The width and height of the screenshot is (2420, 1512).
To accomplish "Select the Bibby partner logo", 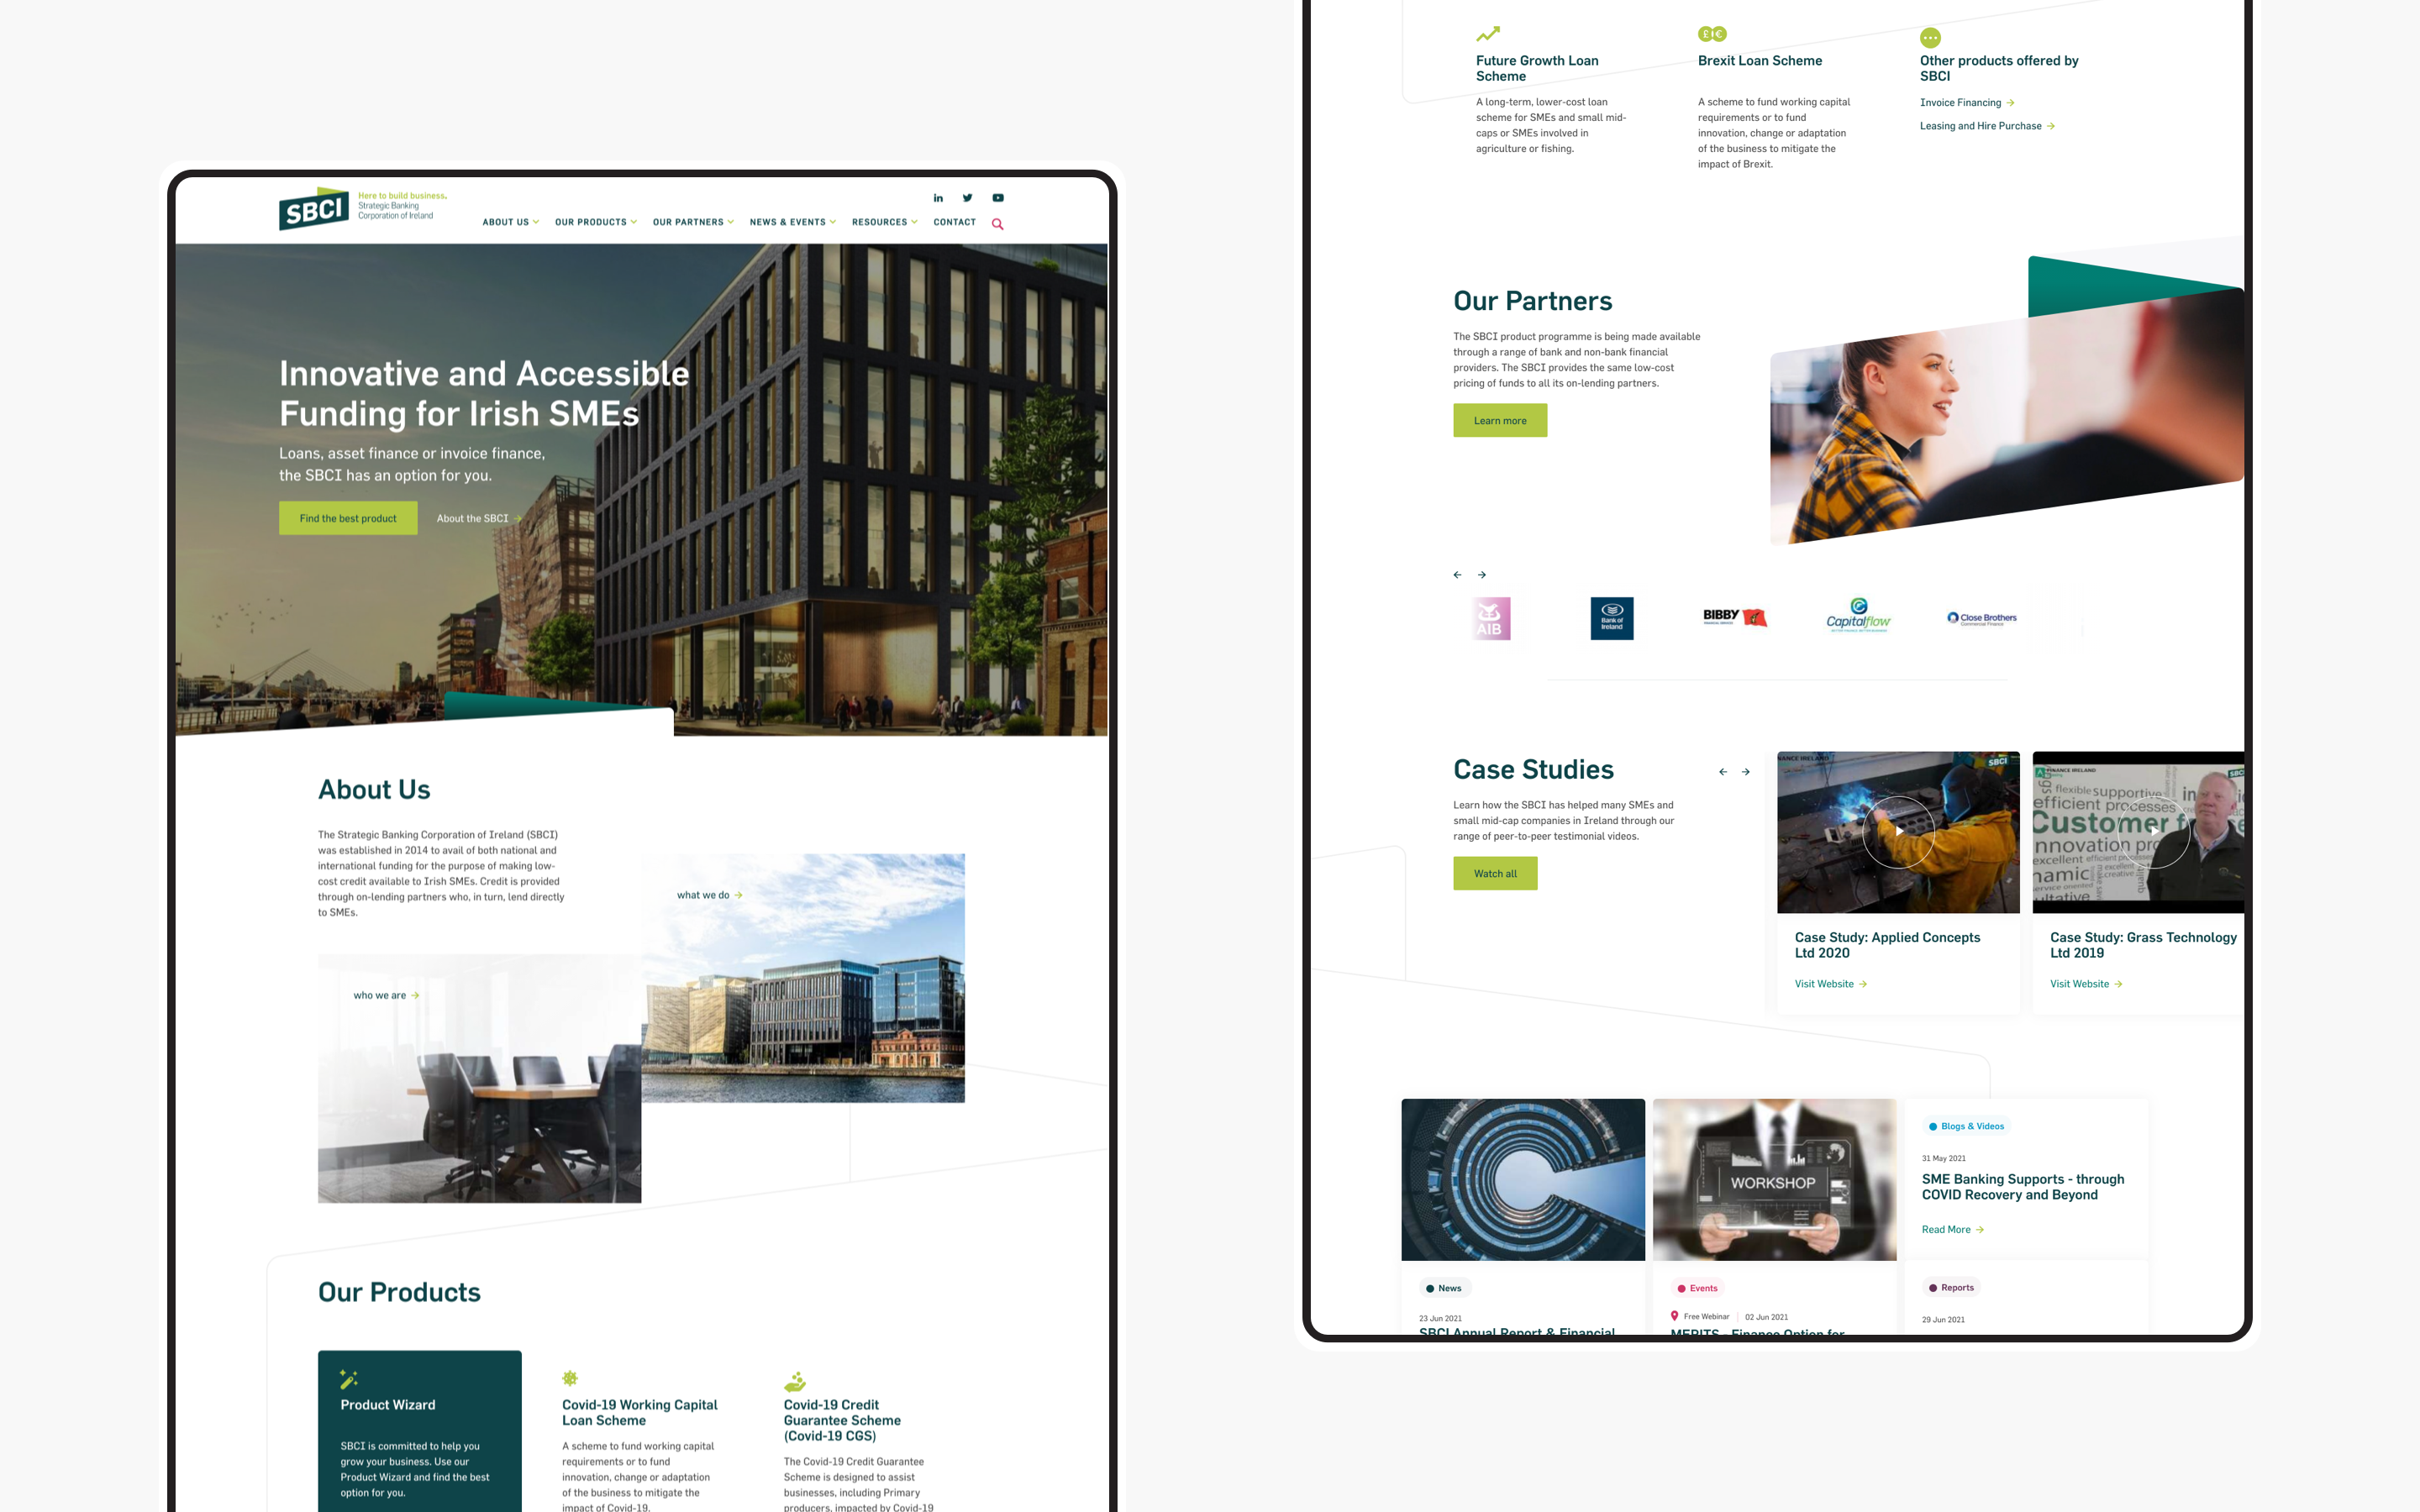I will tap(1735, 617).
